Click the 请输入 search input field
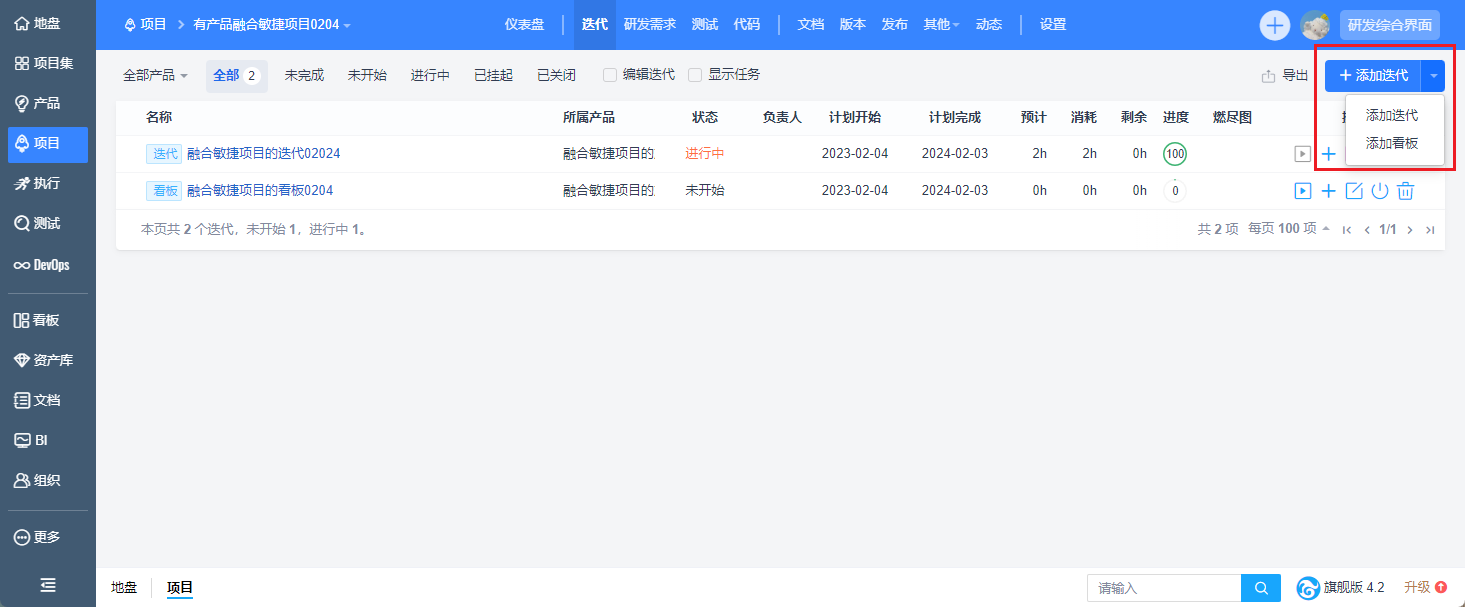1465x607 pixels. (1163, 588)
